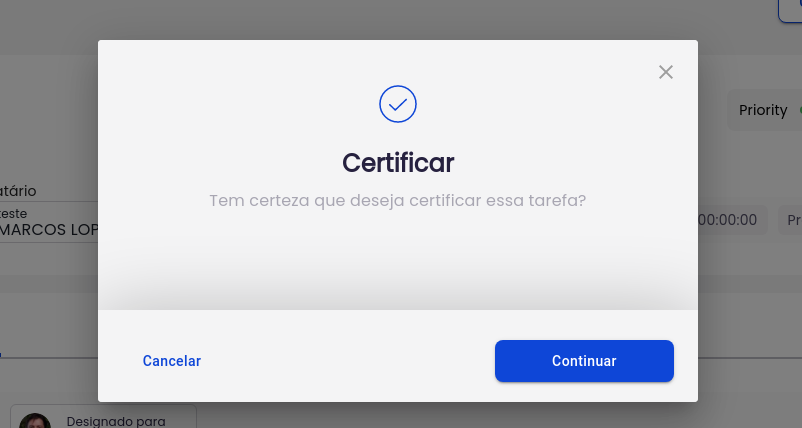Click the outlined button at the top-right corner
Image resolution: width=802 pixels, height=428 pixels.
click(x=790, y=10)
